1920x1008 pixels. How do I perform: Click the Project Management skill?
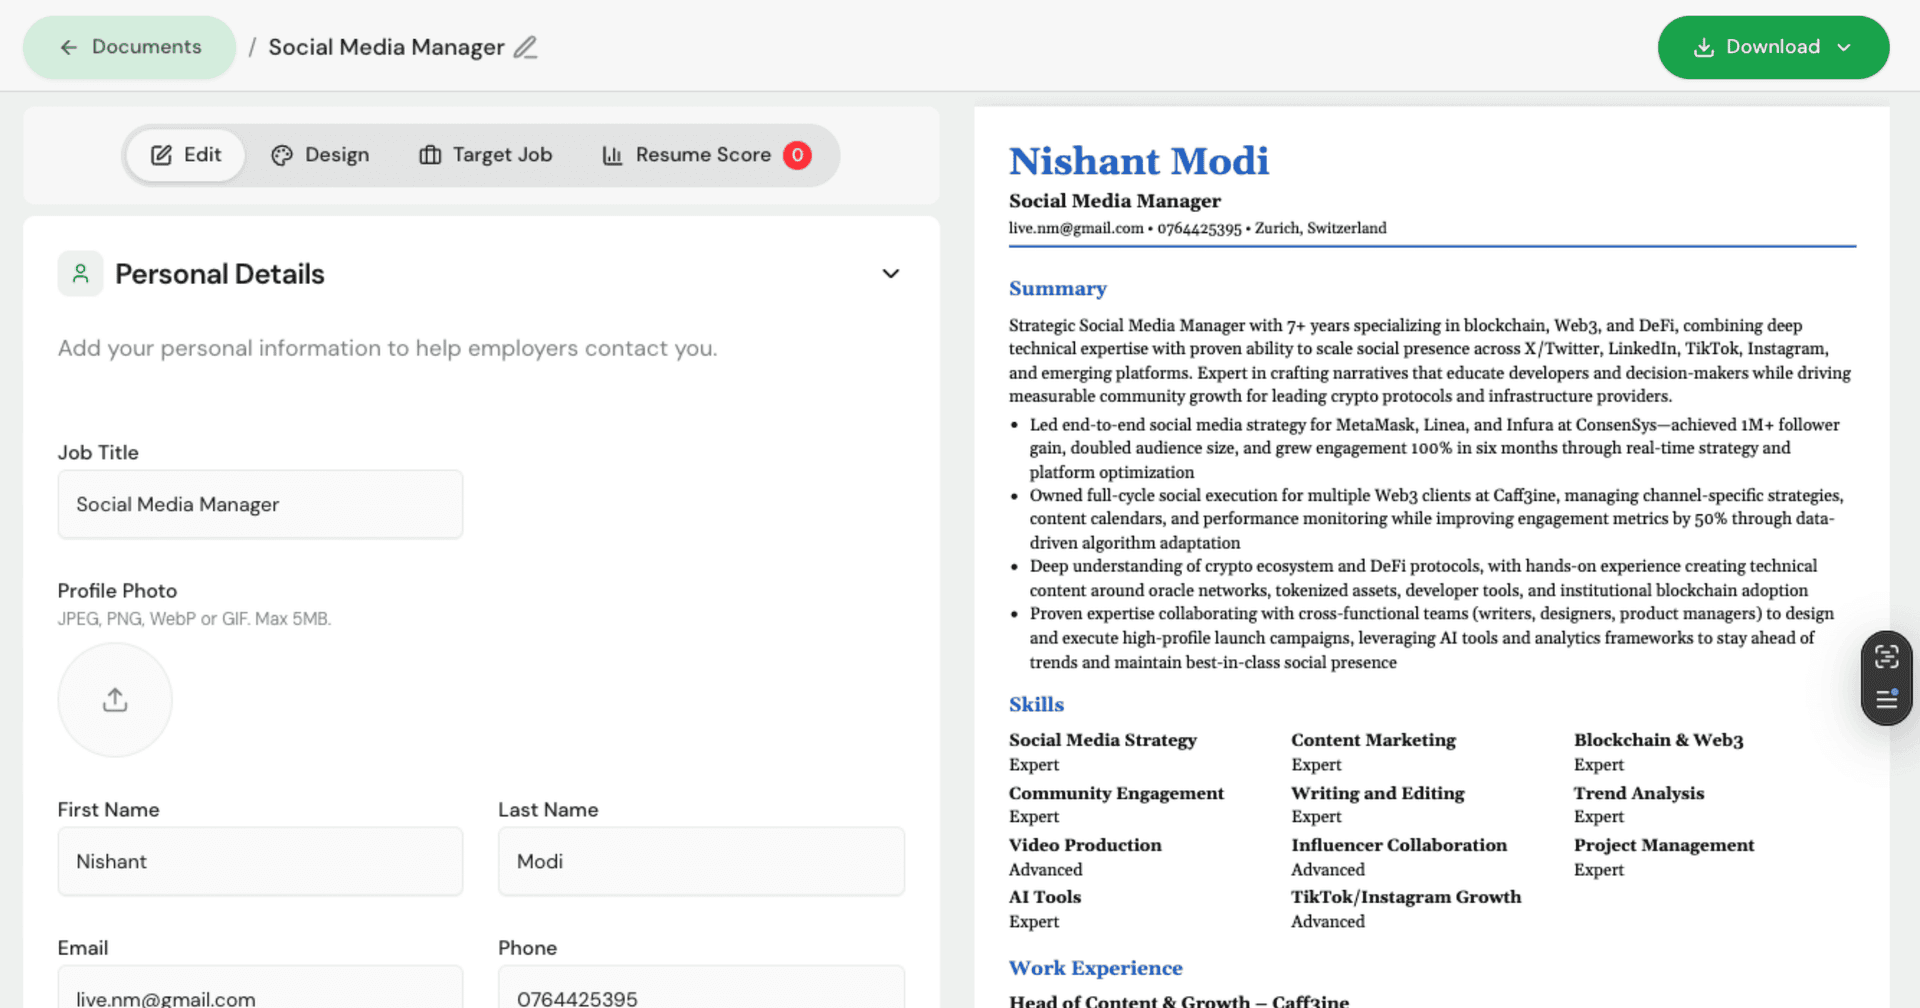(1663, 845)
